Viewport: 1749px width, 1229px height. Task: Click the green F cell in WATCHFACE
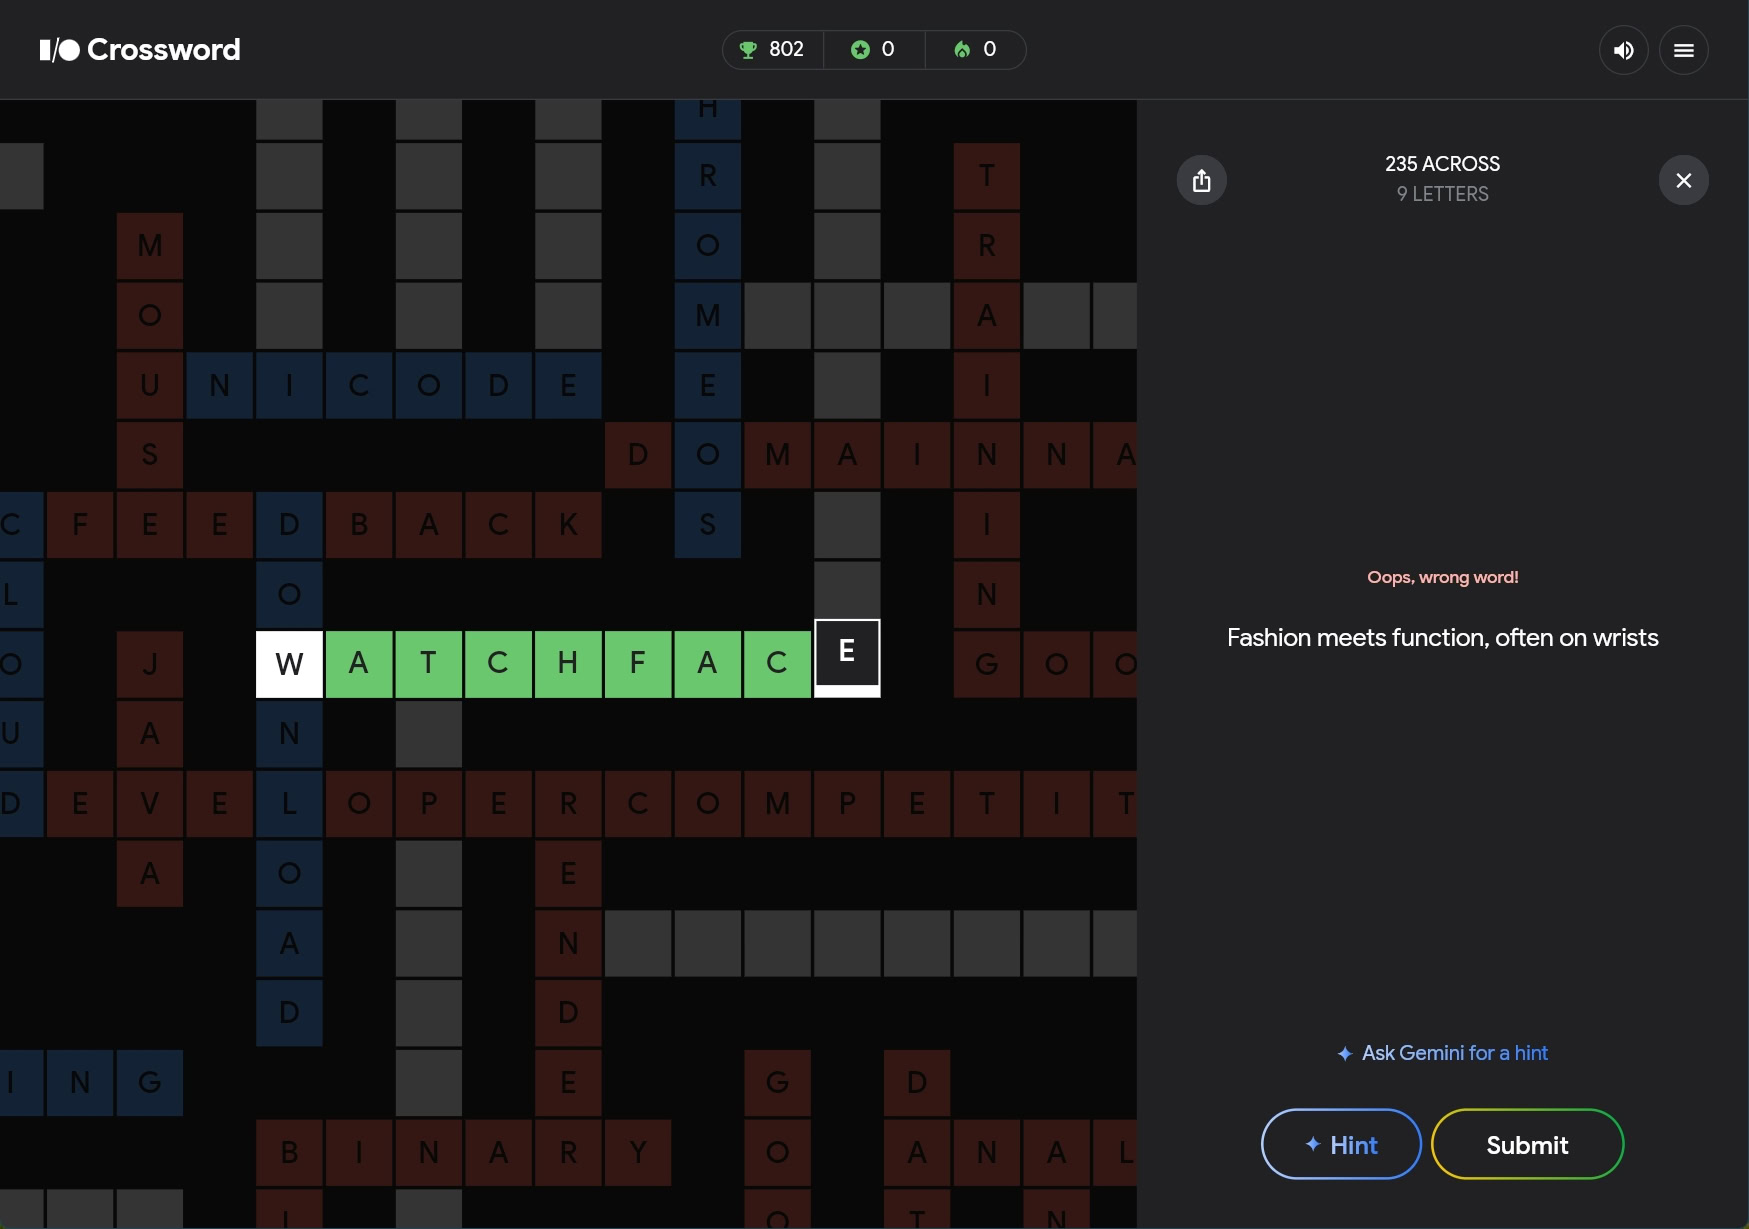pos(637,663)
